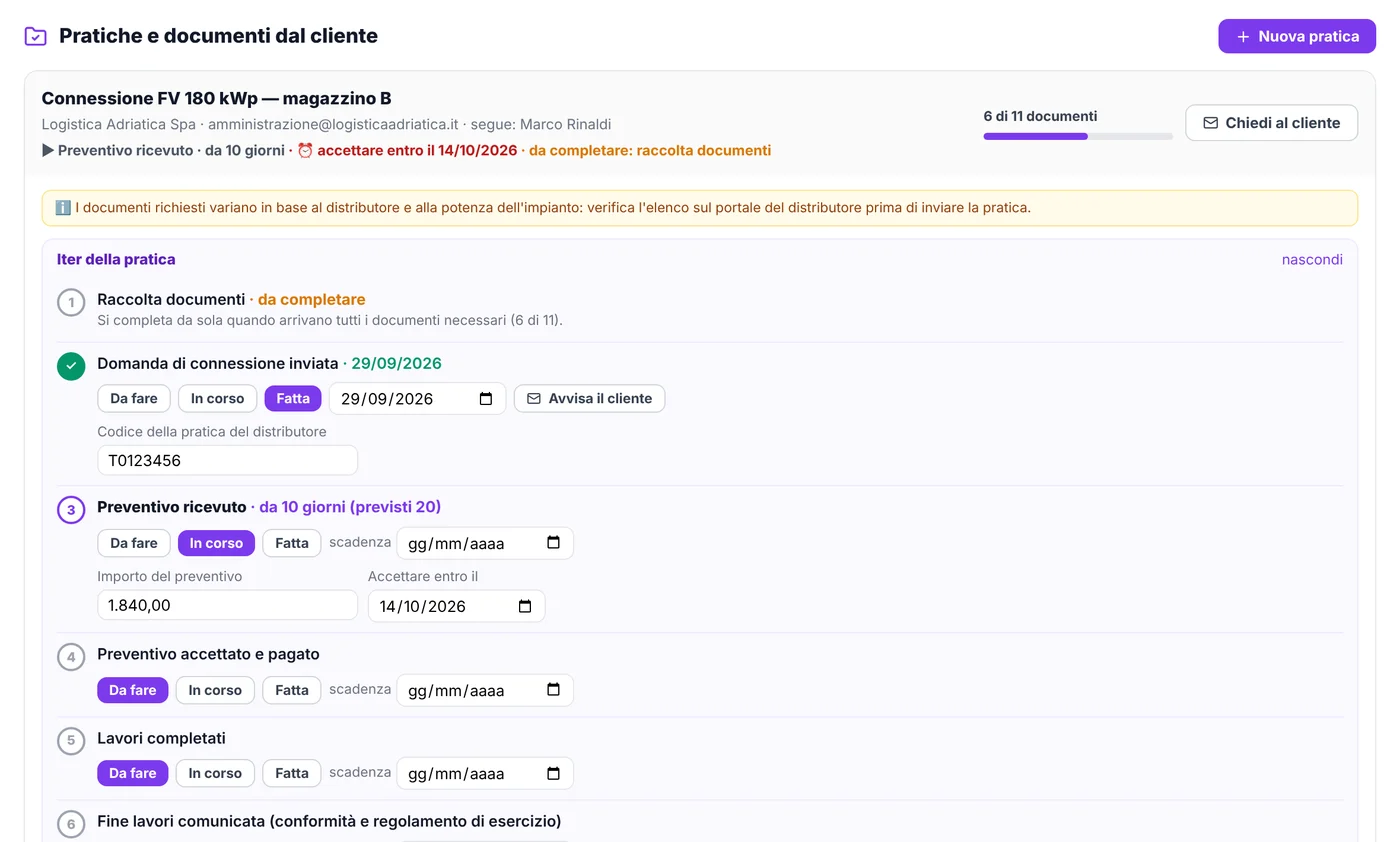Screen dimensions: 1400x842
Task: Click Codice della pratica field T0123456
Action: click(227, 461)
